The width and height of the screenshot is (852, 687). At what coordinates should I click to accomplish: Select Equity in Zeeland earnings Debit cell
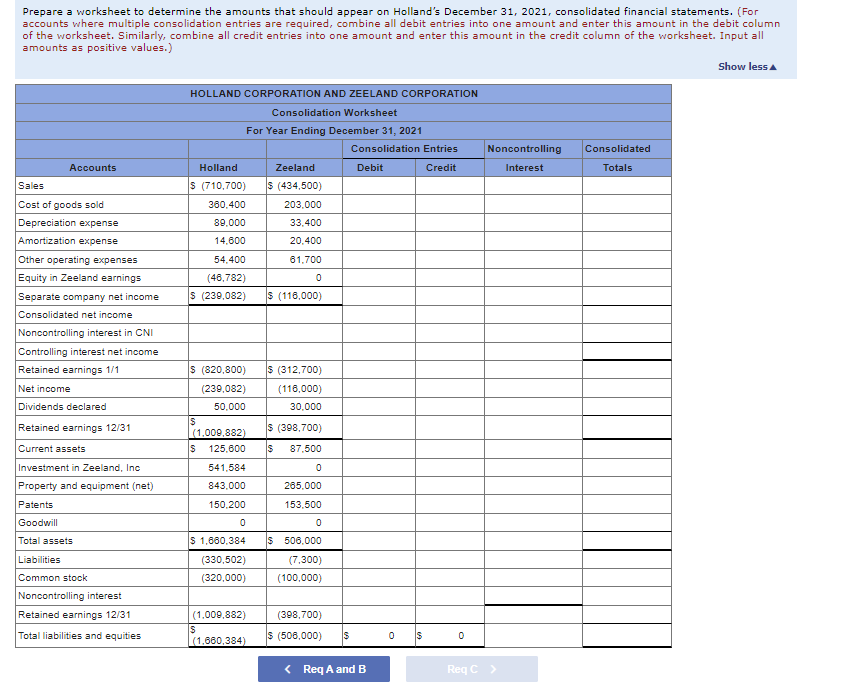[x=379, y=278]
